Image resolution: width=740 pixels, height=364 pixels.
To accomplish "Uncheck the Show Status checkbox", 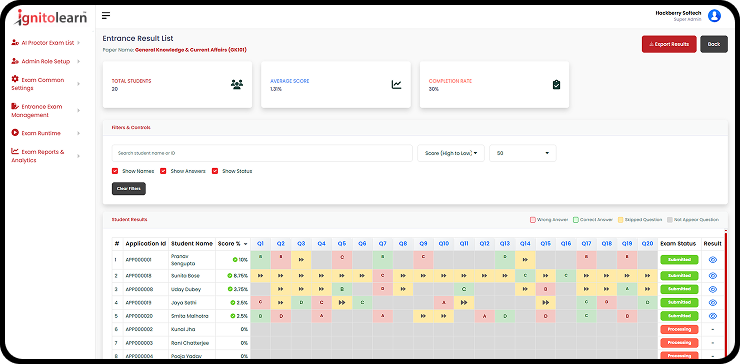I will 215,171.
